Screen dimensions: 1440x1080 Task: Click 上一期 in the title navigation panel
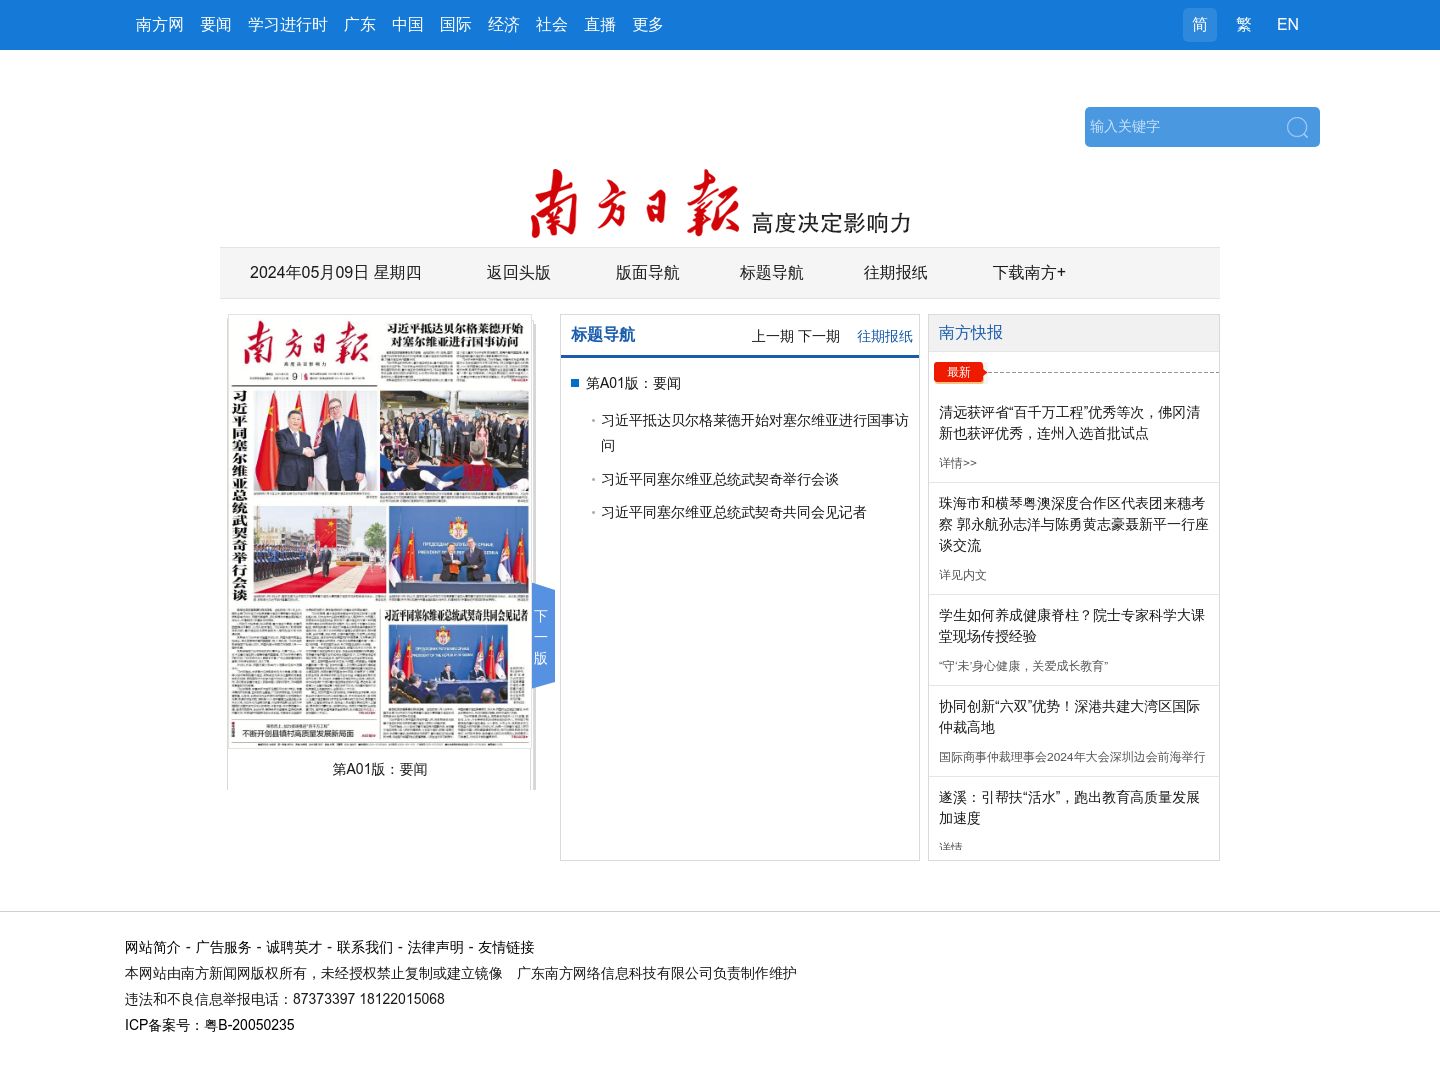tap(773, 336)
